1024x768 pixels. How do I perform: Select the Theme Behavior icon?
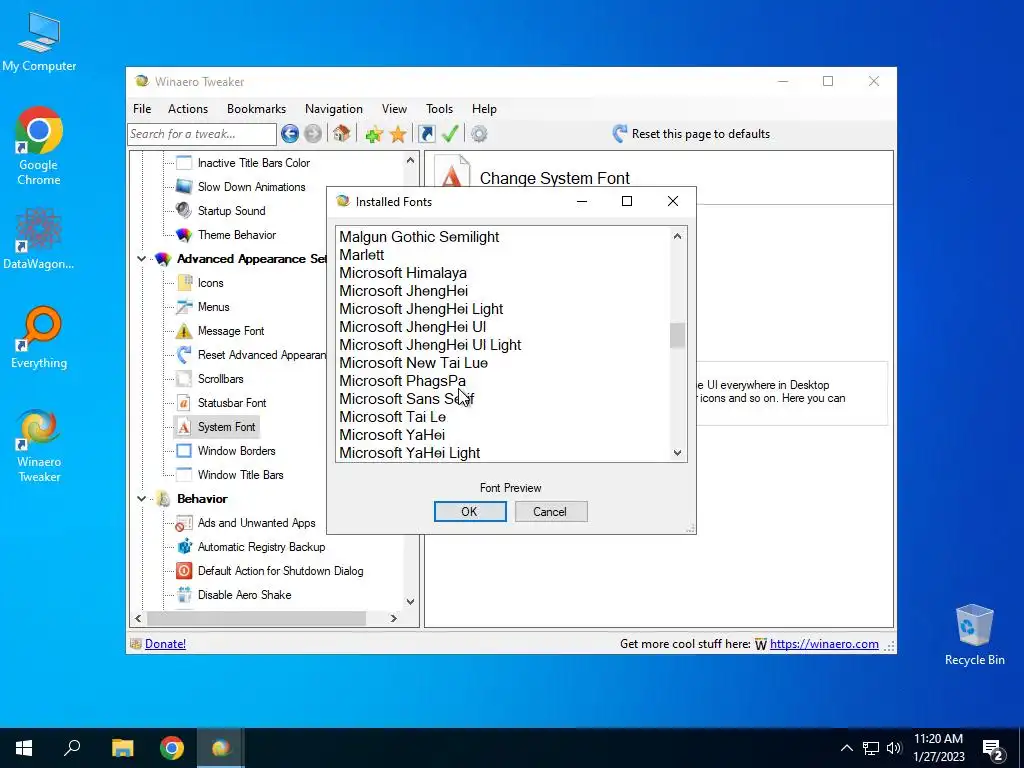(184, 234)
